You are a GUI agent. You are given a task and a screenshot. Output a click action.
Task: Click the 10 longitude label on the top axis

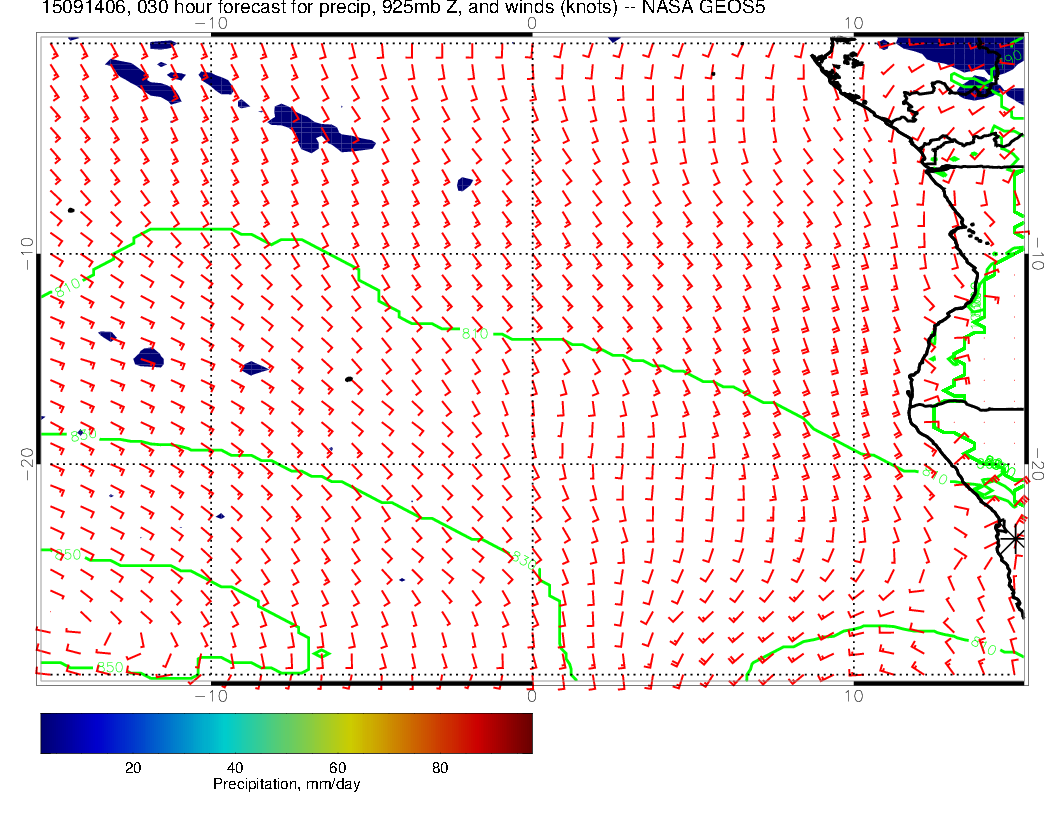pos(853,23)
